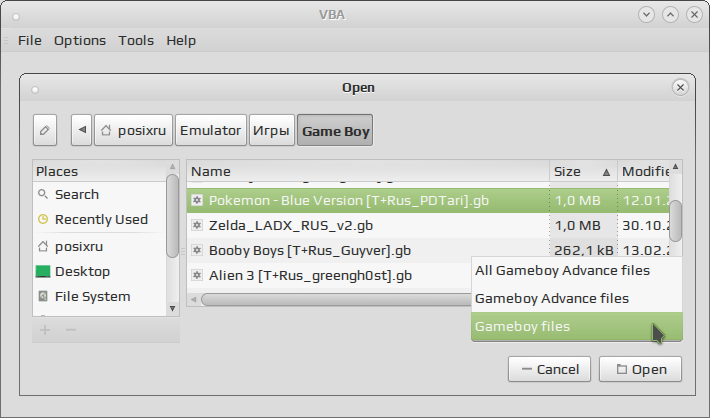Sort files by Name column

(x=368, y=172)
